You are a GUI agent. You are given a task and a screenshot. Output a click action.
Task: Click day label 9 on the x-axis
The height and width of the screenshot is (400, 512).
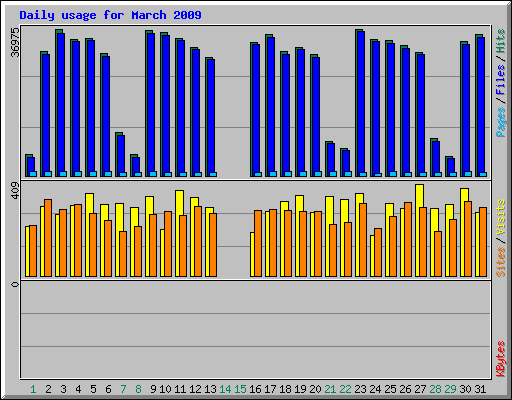coord(153,389)
